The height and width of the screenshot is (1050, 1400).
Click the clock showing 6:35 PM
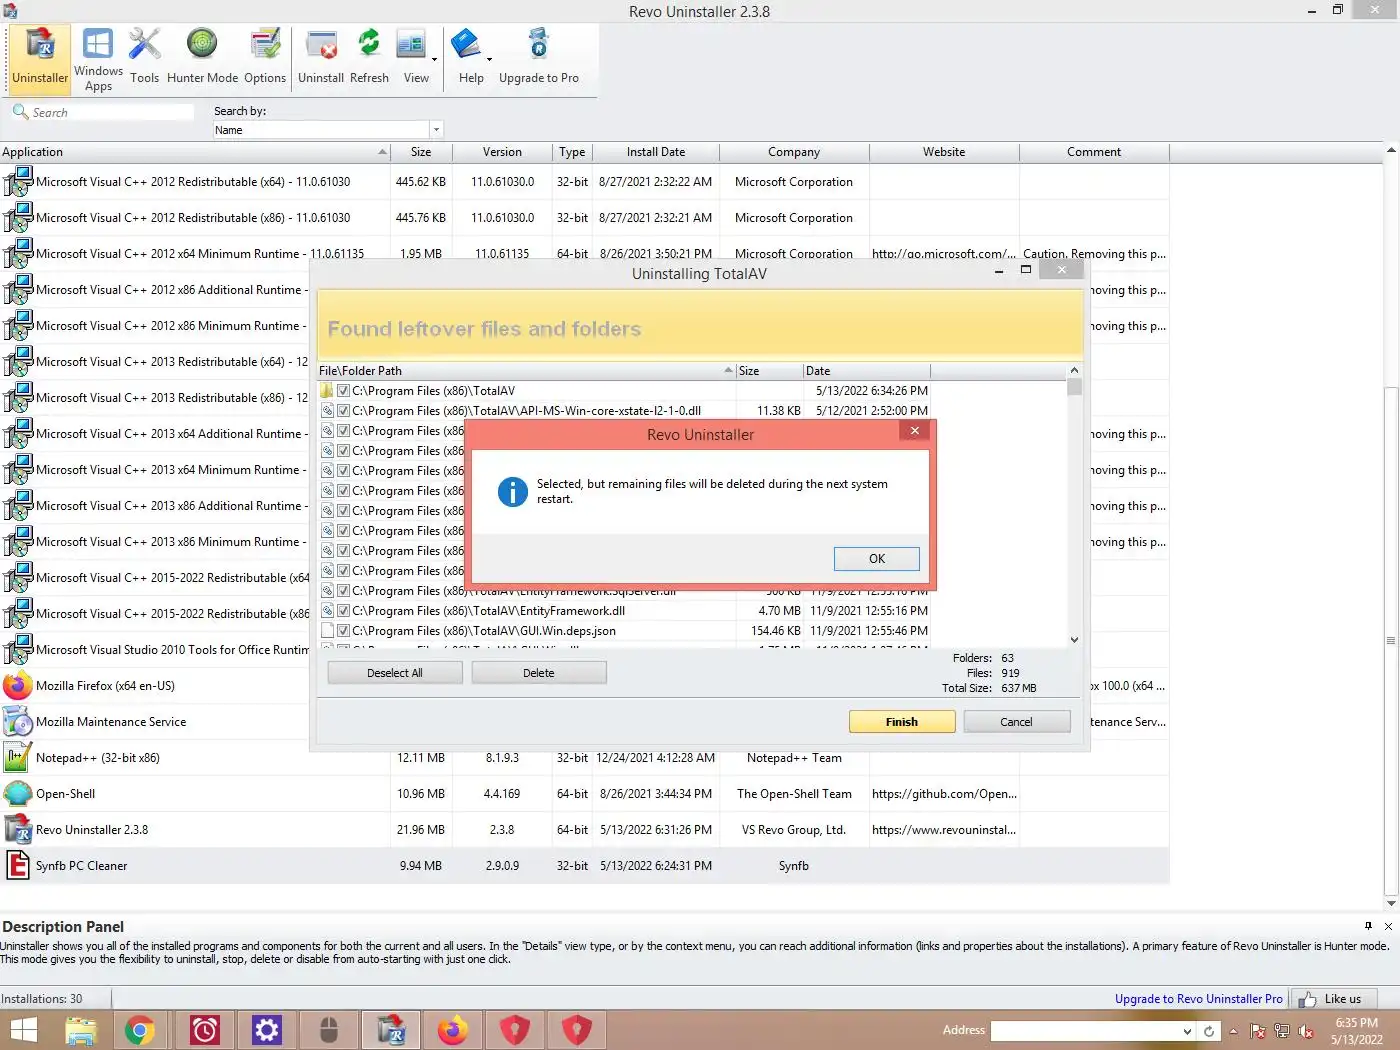[x=1357, y=1023]
